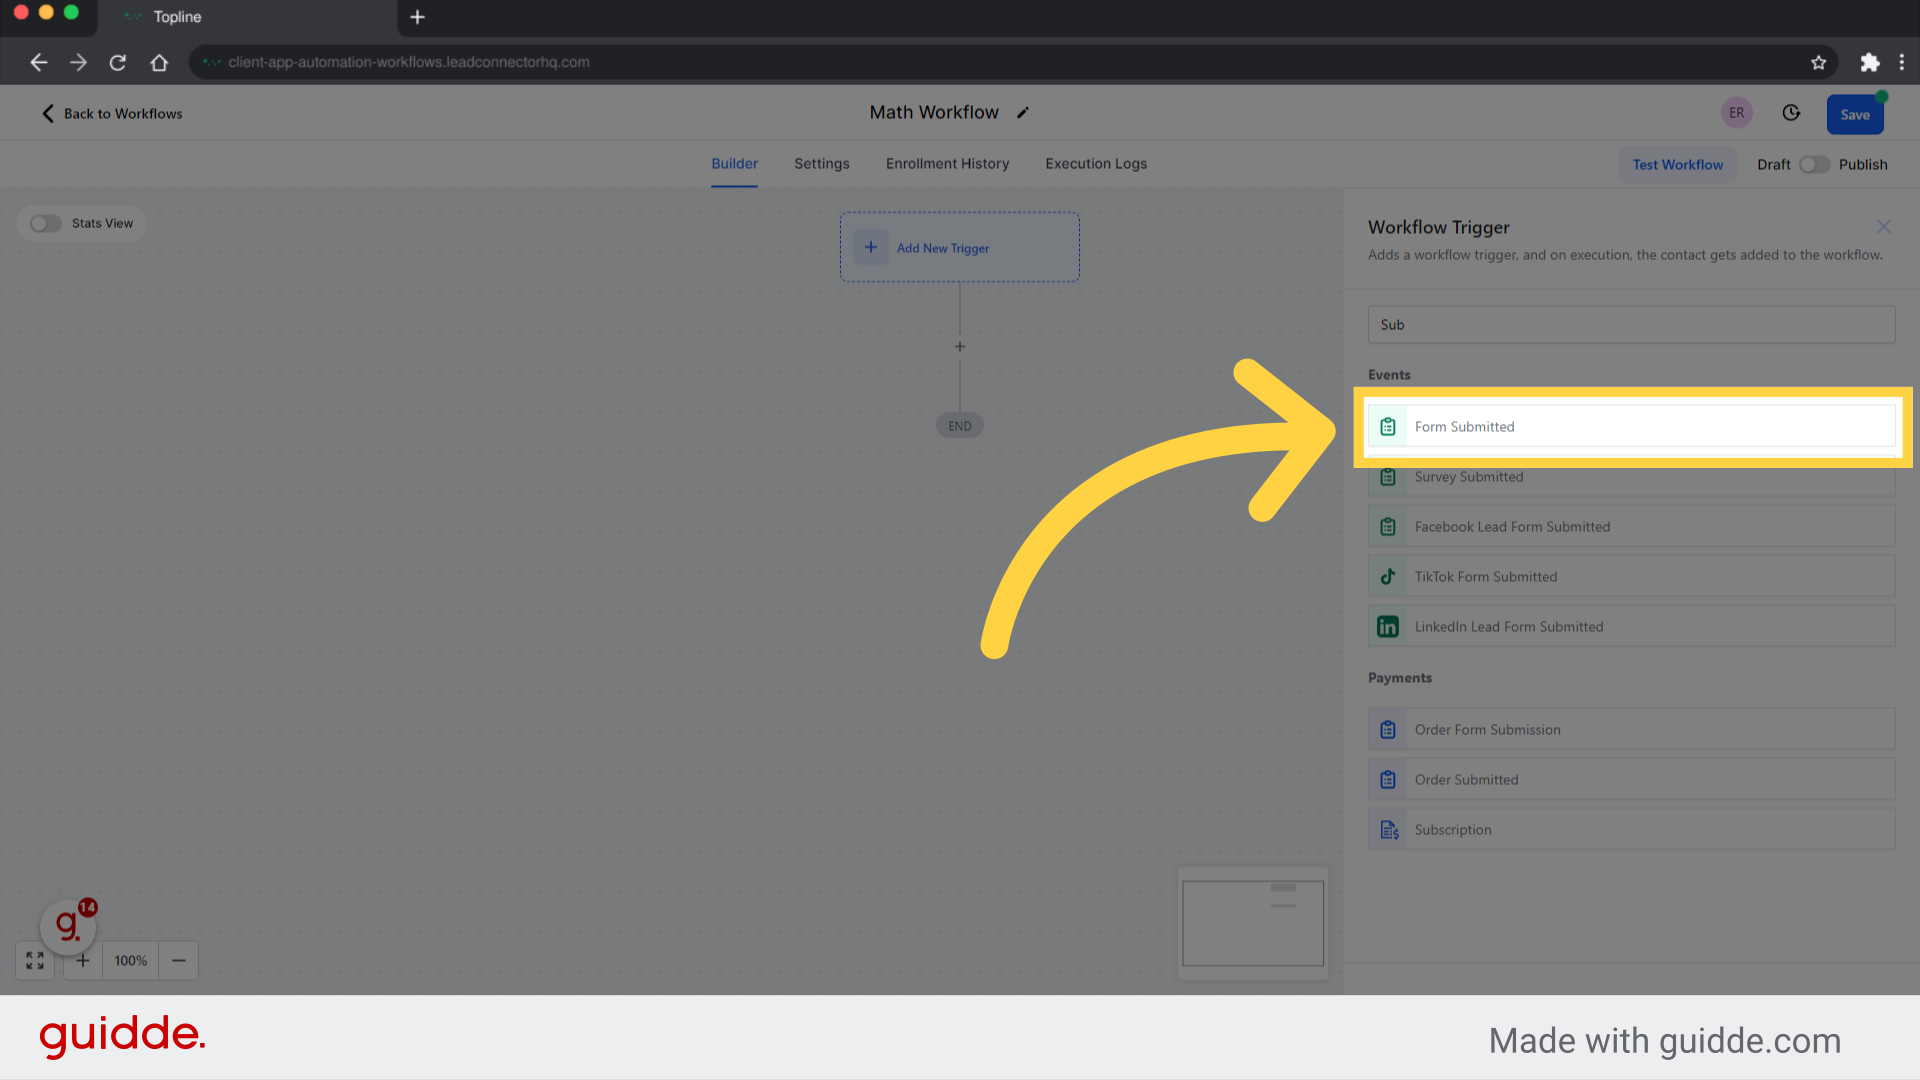The height and width of the screenshot is (1080, 1920).
Task: Click Back to Workflows link
Action: [x=111, y=112]
